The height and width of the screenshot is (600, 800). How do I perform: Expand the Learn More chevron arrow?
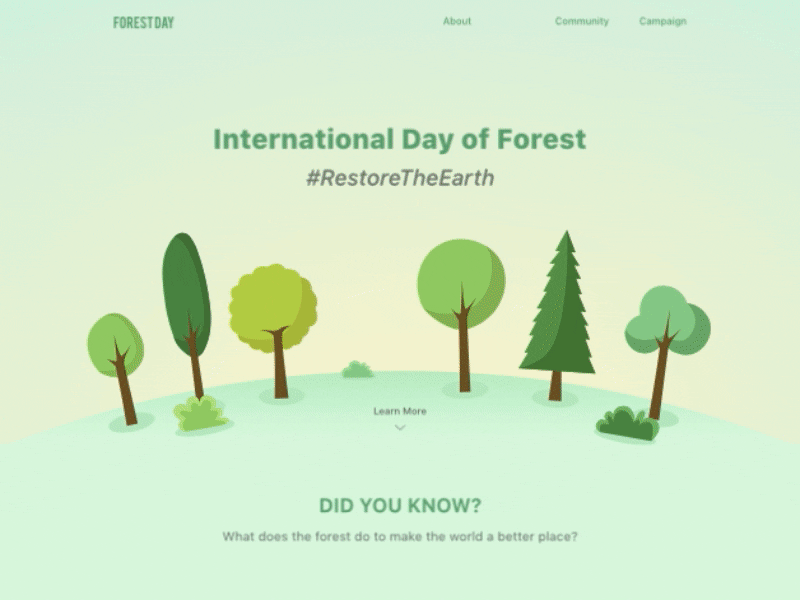(400, 428)
